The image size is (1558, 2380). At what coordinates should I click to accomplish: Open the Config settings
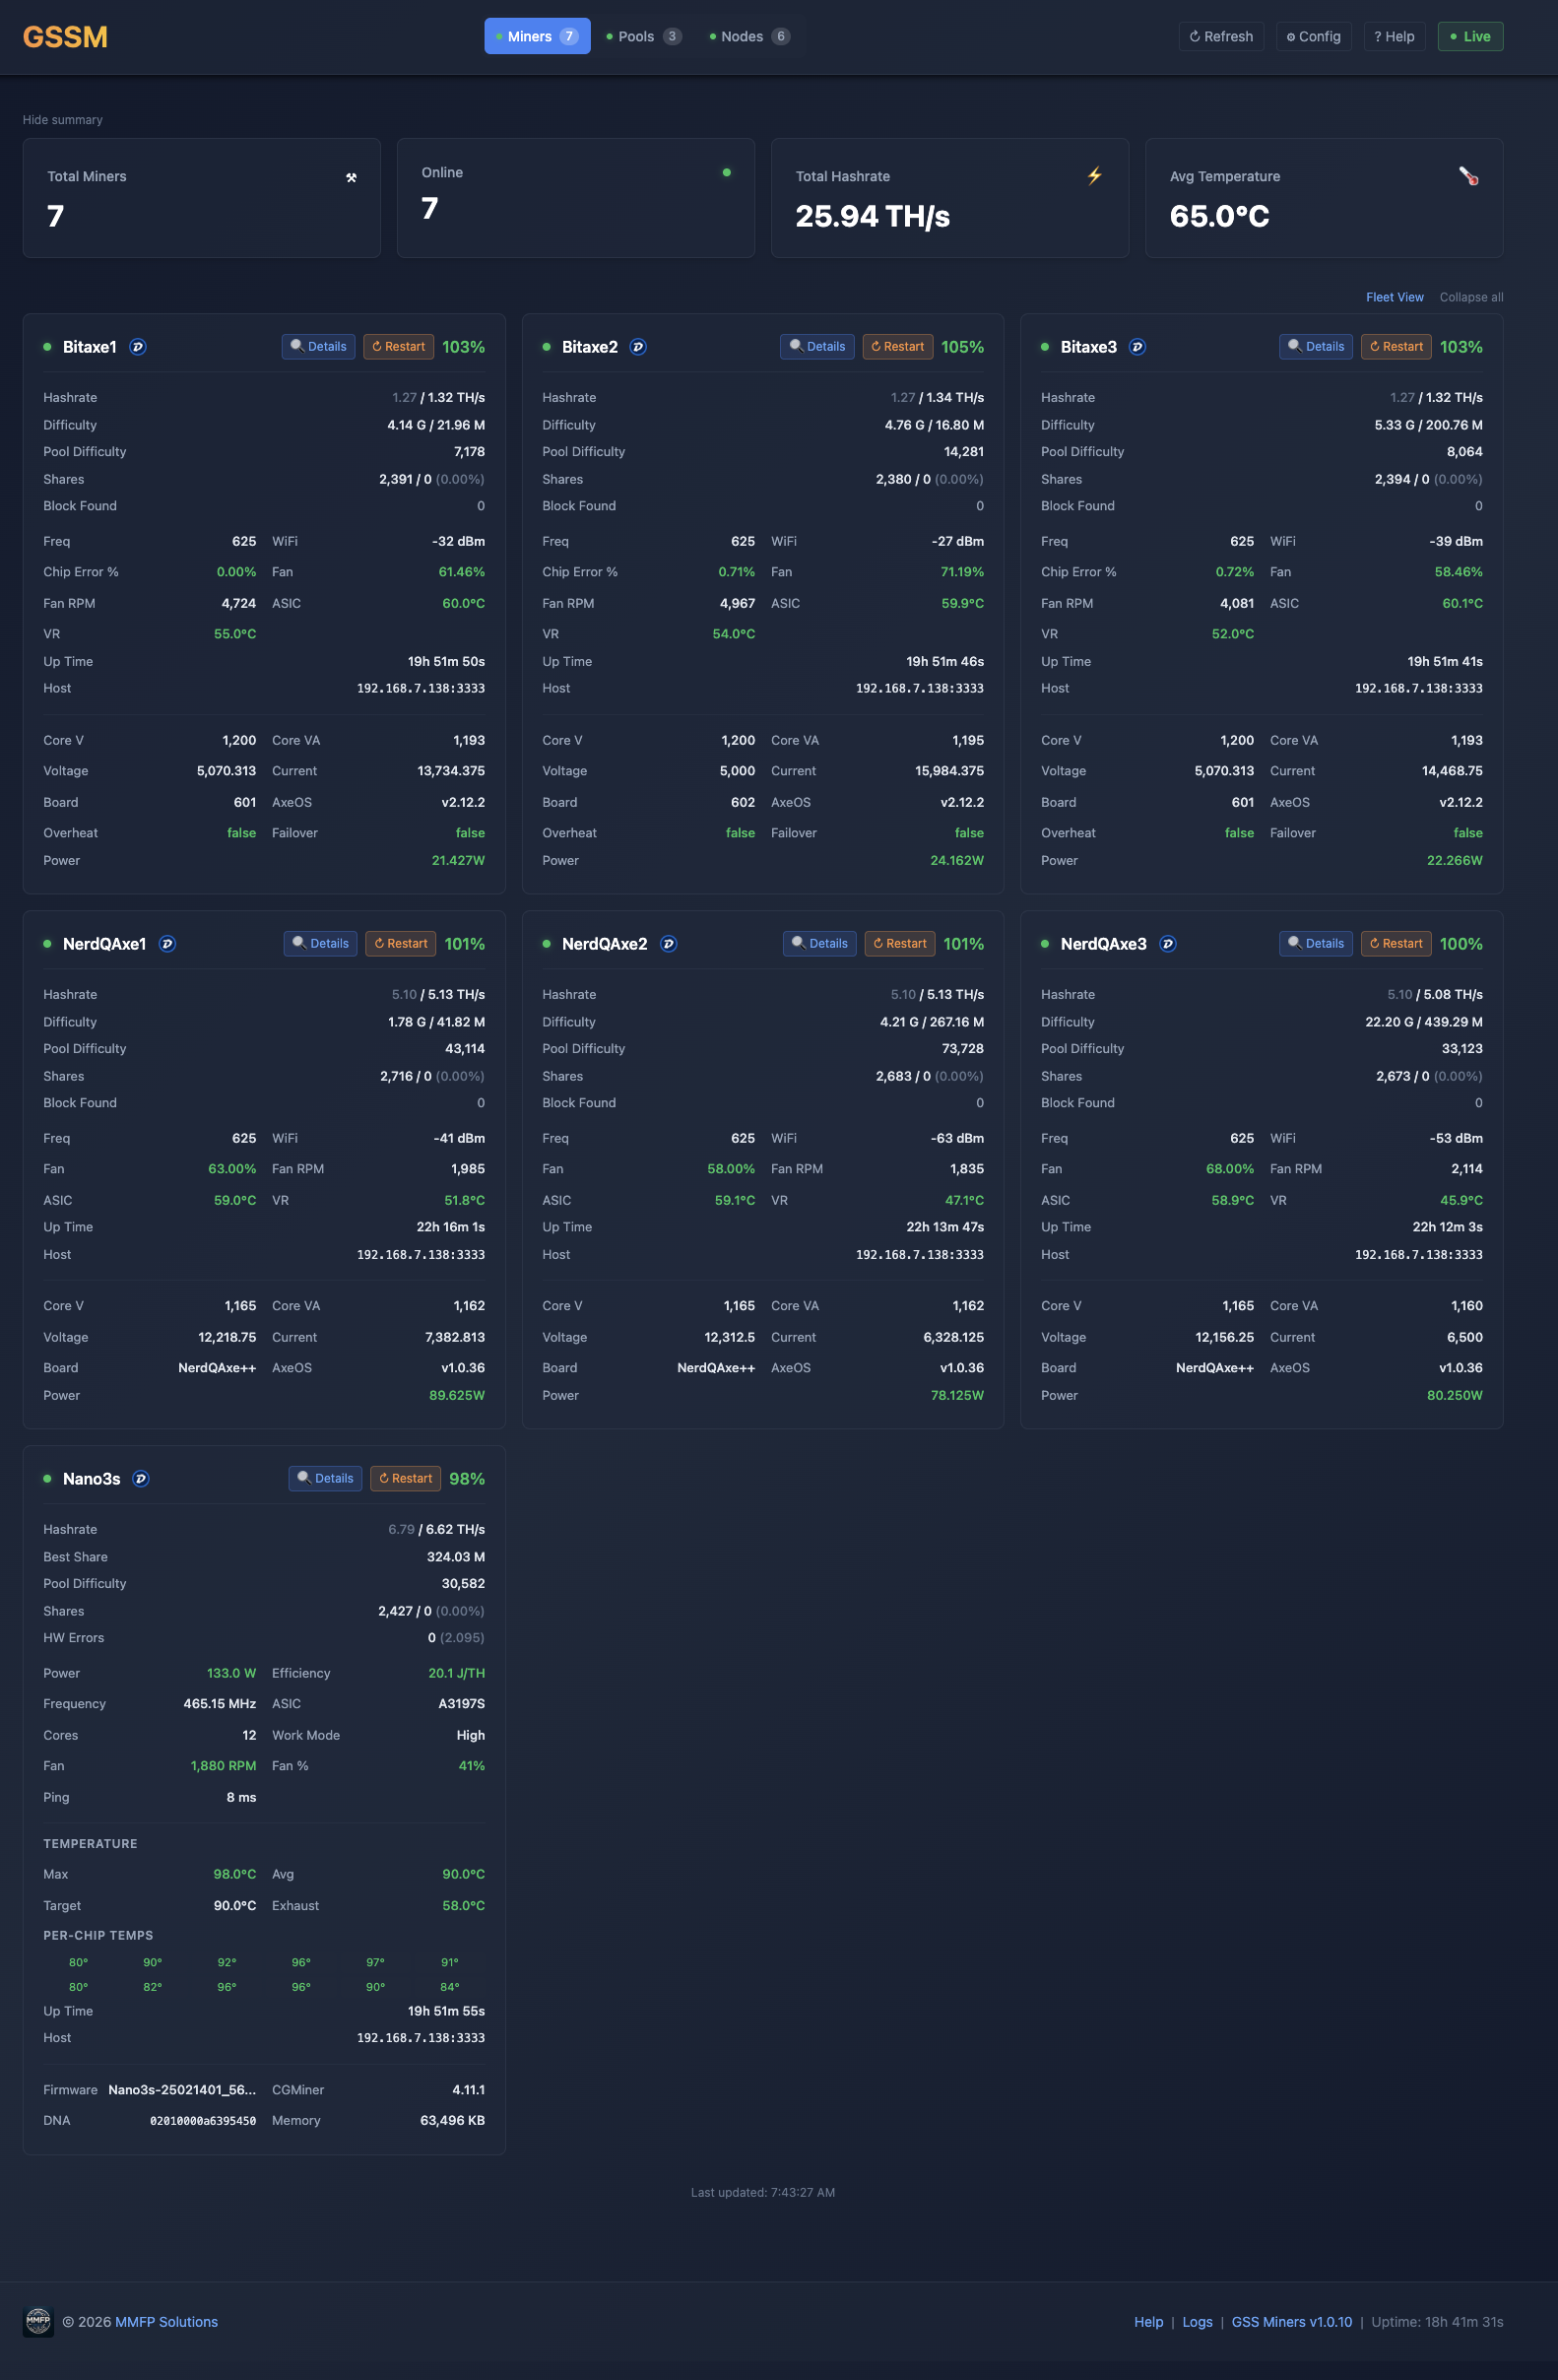(x=1314, y=36)
